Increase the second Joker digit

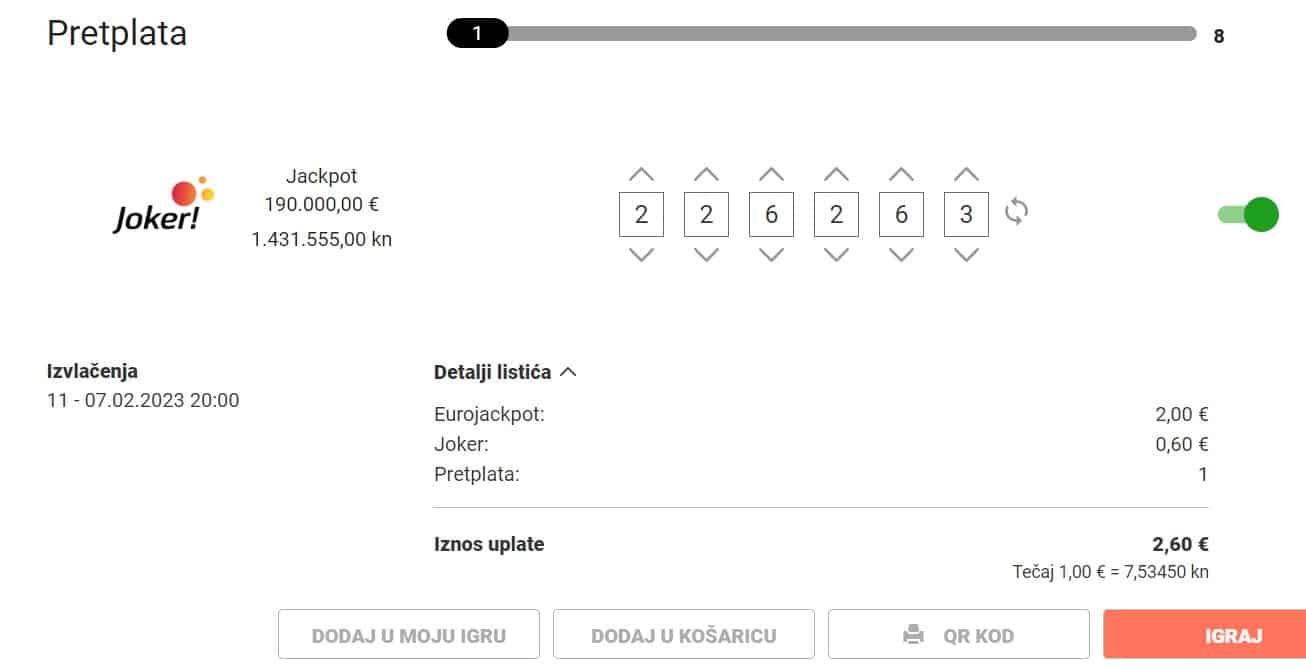pyautogui.click(x=706, y=174)
